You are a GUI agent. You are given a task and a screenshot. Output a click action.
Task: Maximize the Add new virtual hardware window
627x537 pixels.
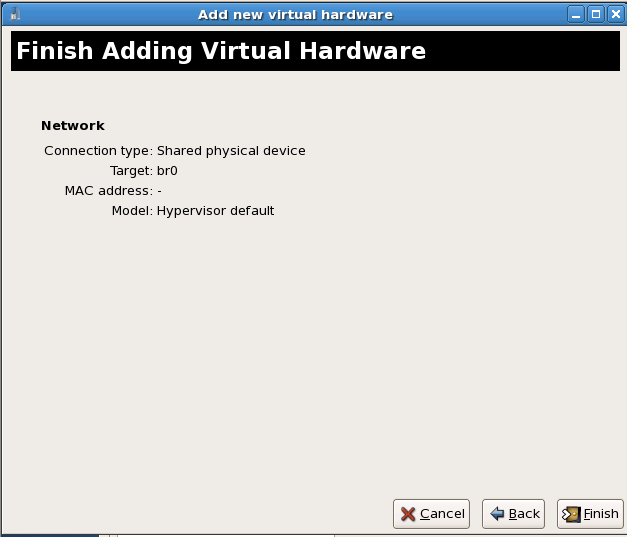(x=595, y=14)
